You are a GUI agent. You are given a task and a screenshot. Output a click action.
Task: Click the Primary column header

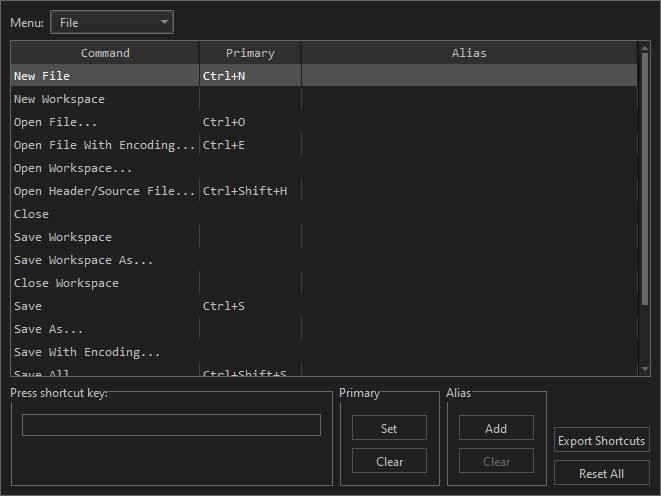(x=250, y=53)
